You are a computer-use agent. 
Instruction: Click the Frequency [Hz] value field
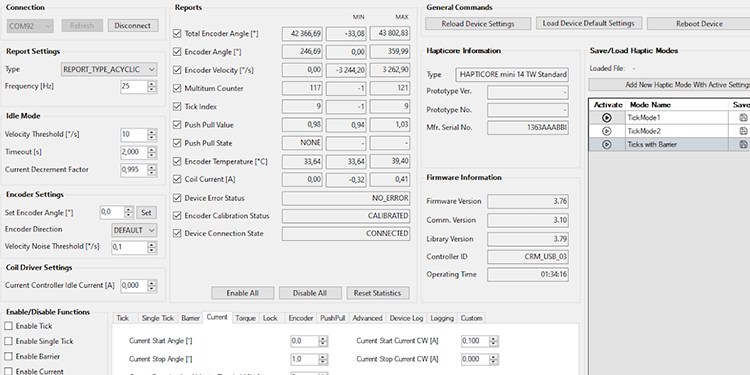click(134, 87)
